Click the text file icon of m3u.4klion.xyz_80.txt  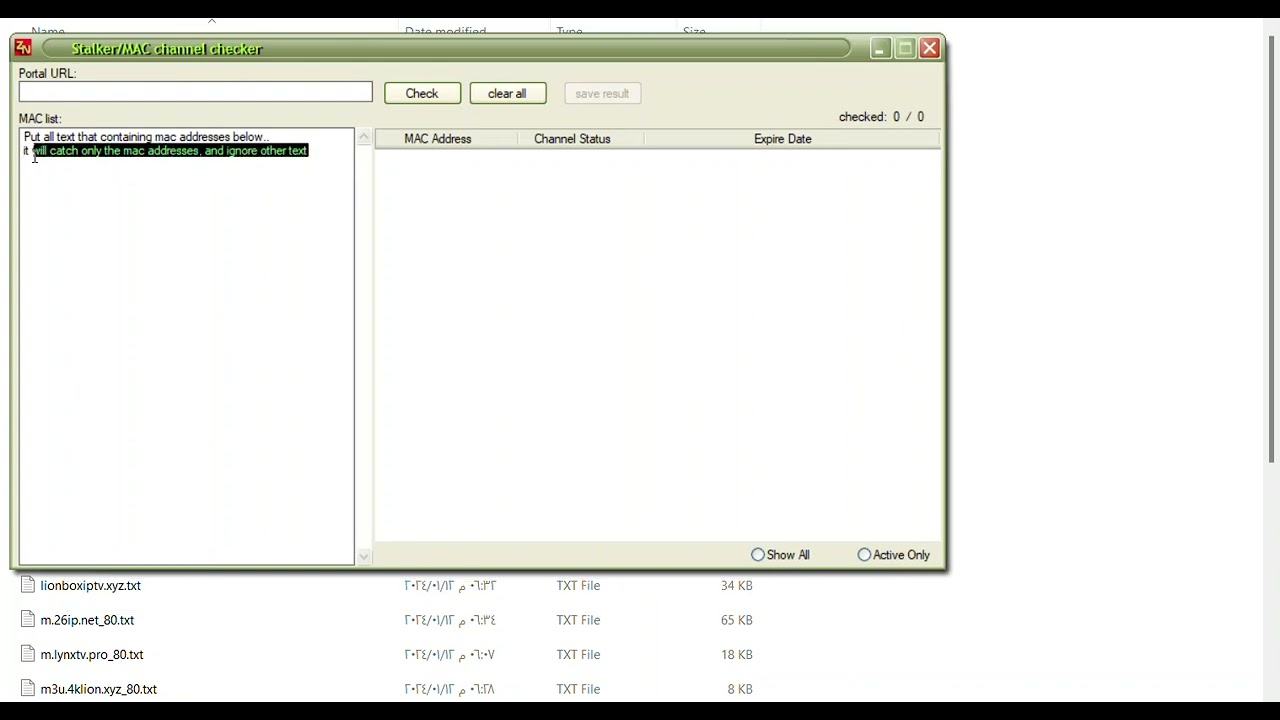(x=28, y=689)
